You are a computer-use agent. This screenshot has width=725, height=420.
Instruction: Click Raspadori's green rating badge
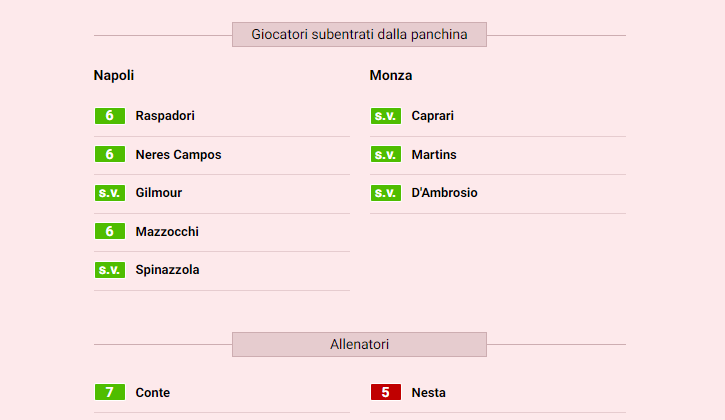[109, 116]
